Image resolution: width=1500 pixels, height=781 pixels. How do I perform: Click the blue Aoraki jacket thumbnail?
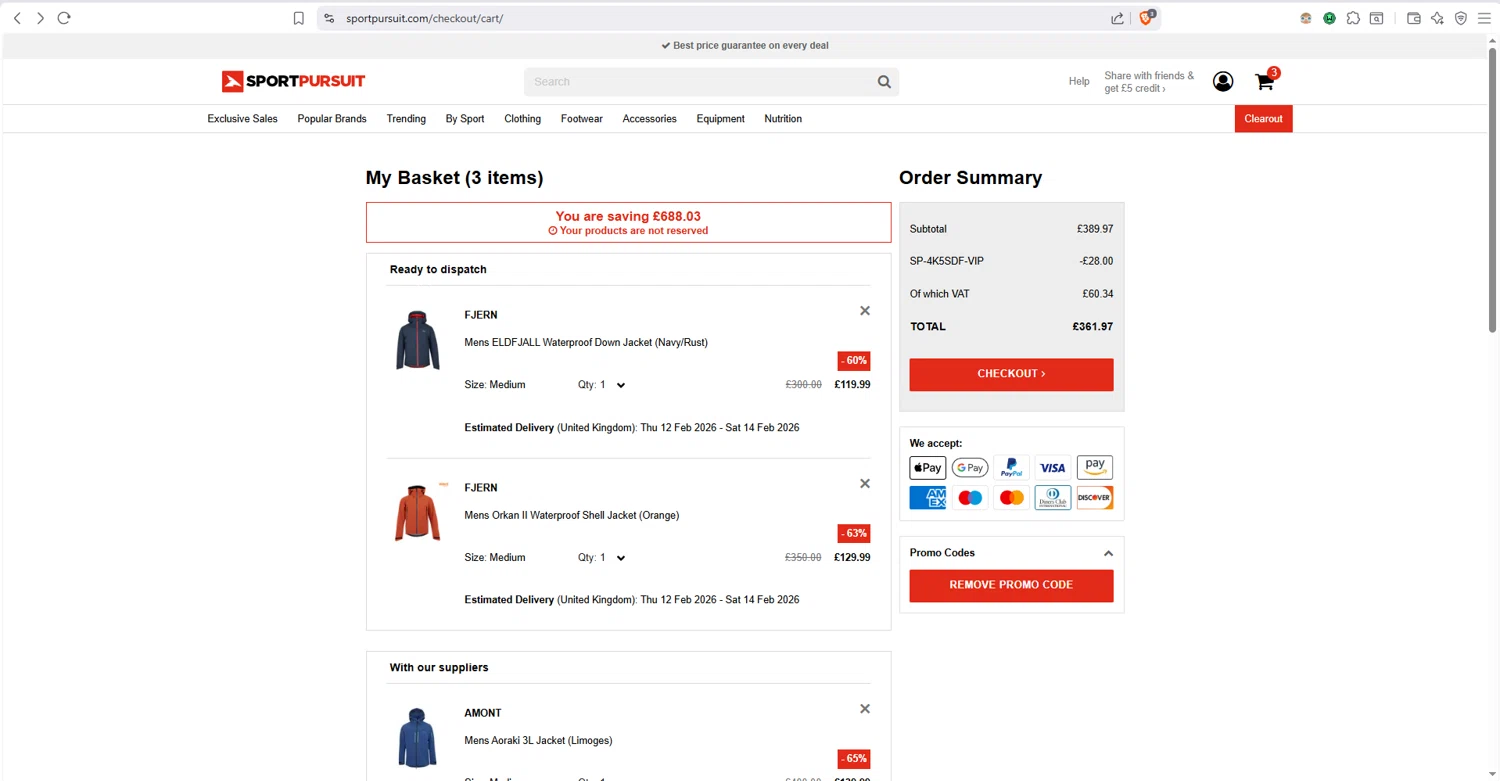click(x=417, y=738)
